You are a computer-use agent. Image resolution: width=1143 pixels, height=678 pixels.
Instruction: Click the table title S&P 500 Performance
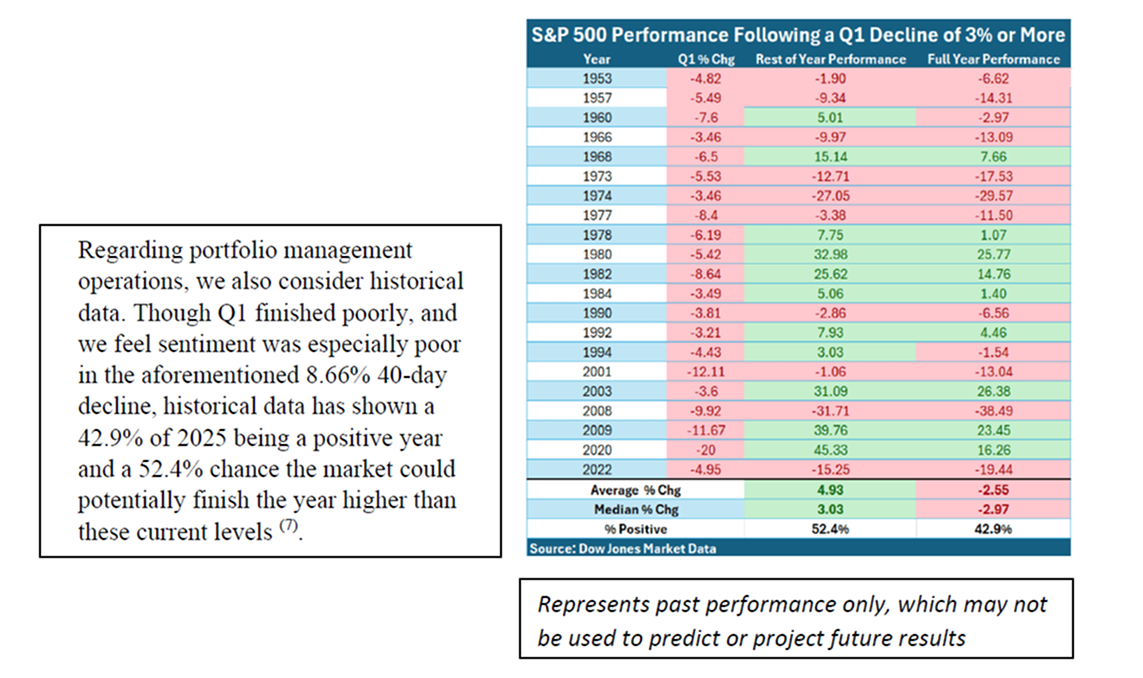[798, 35]
